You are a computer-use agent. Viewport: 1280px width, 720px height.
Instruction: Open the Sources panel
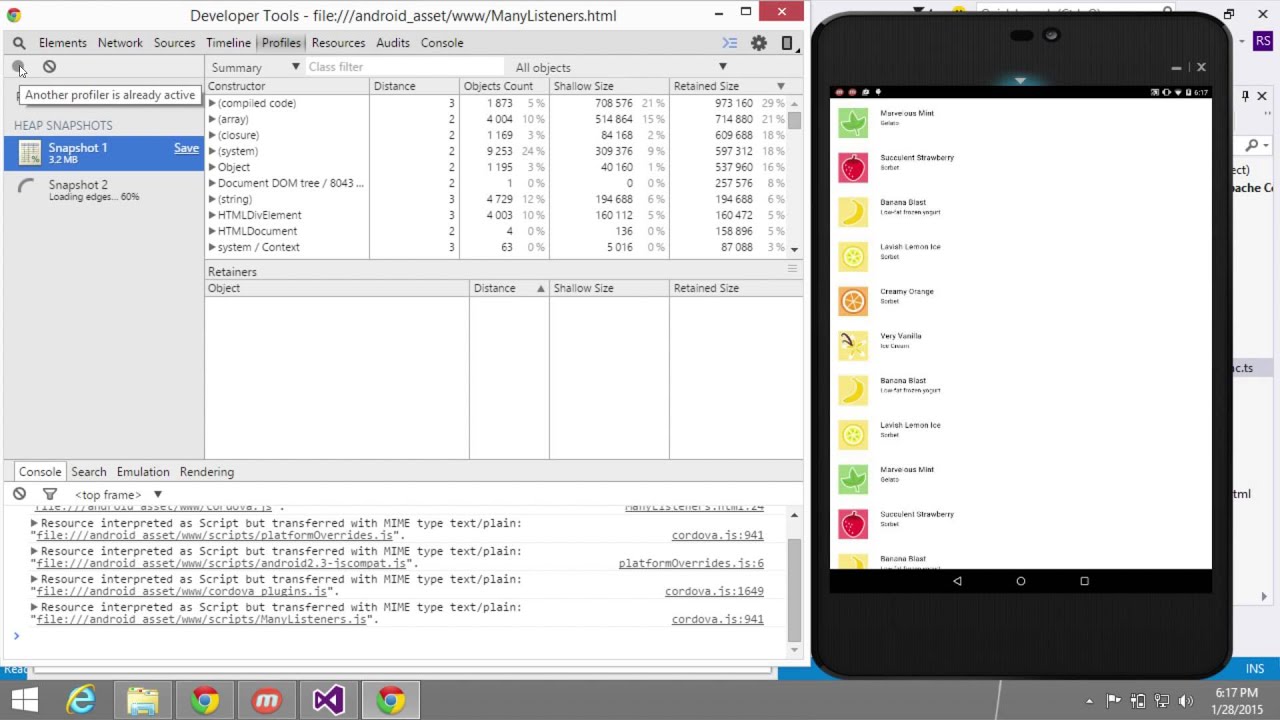click(174, 43)
